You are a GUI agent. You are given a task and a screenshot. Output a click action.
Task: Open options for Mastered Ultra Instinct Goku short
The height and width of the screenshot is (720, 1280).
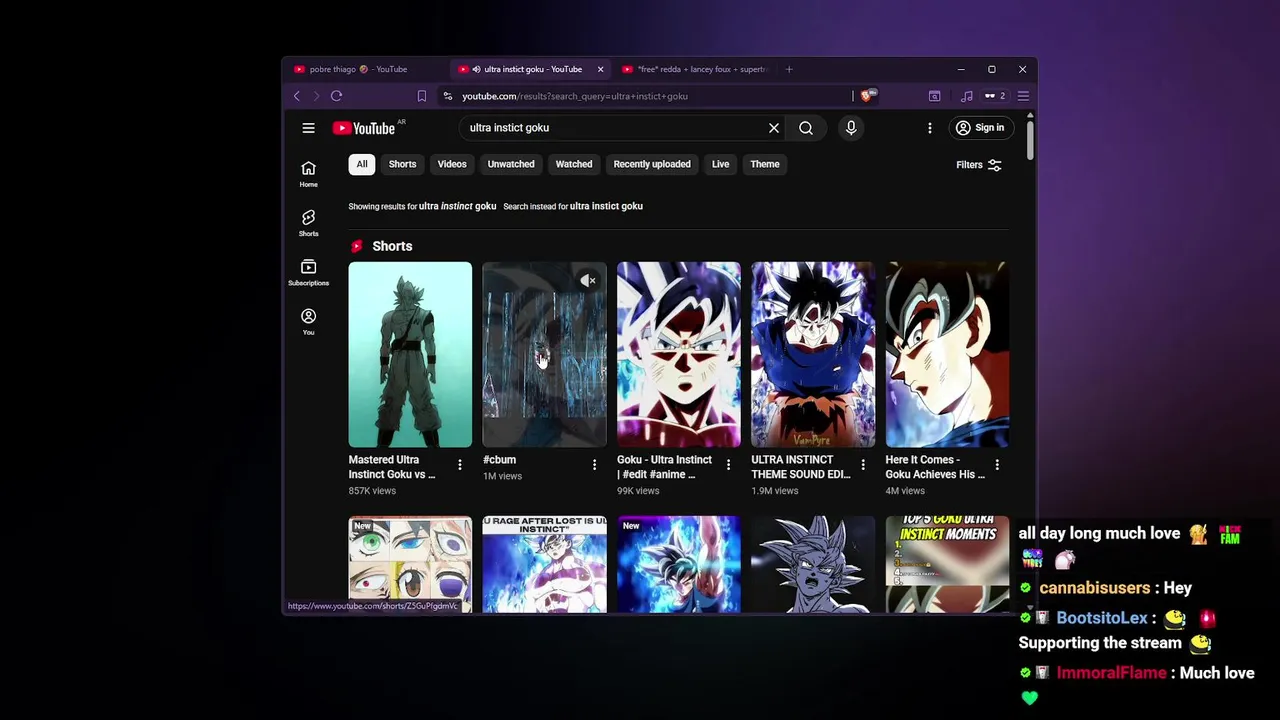[x=460, y=465]
